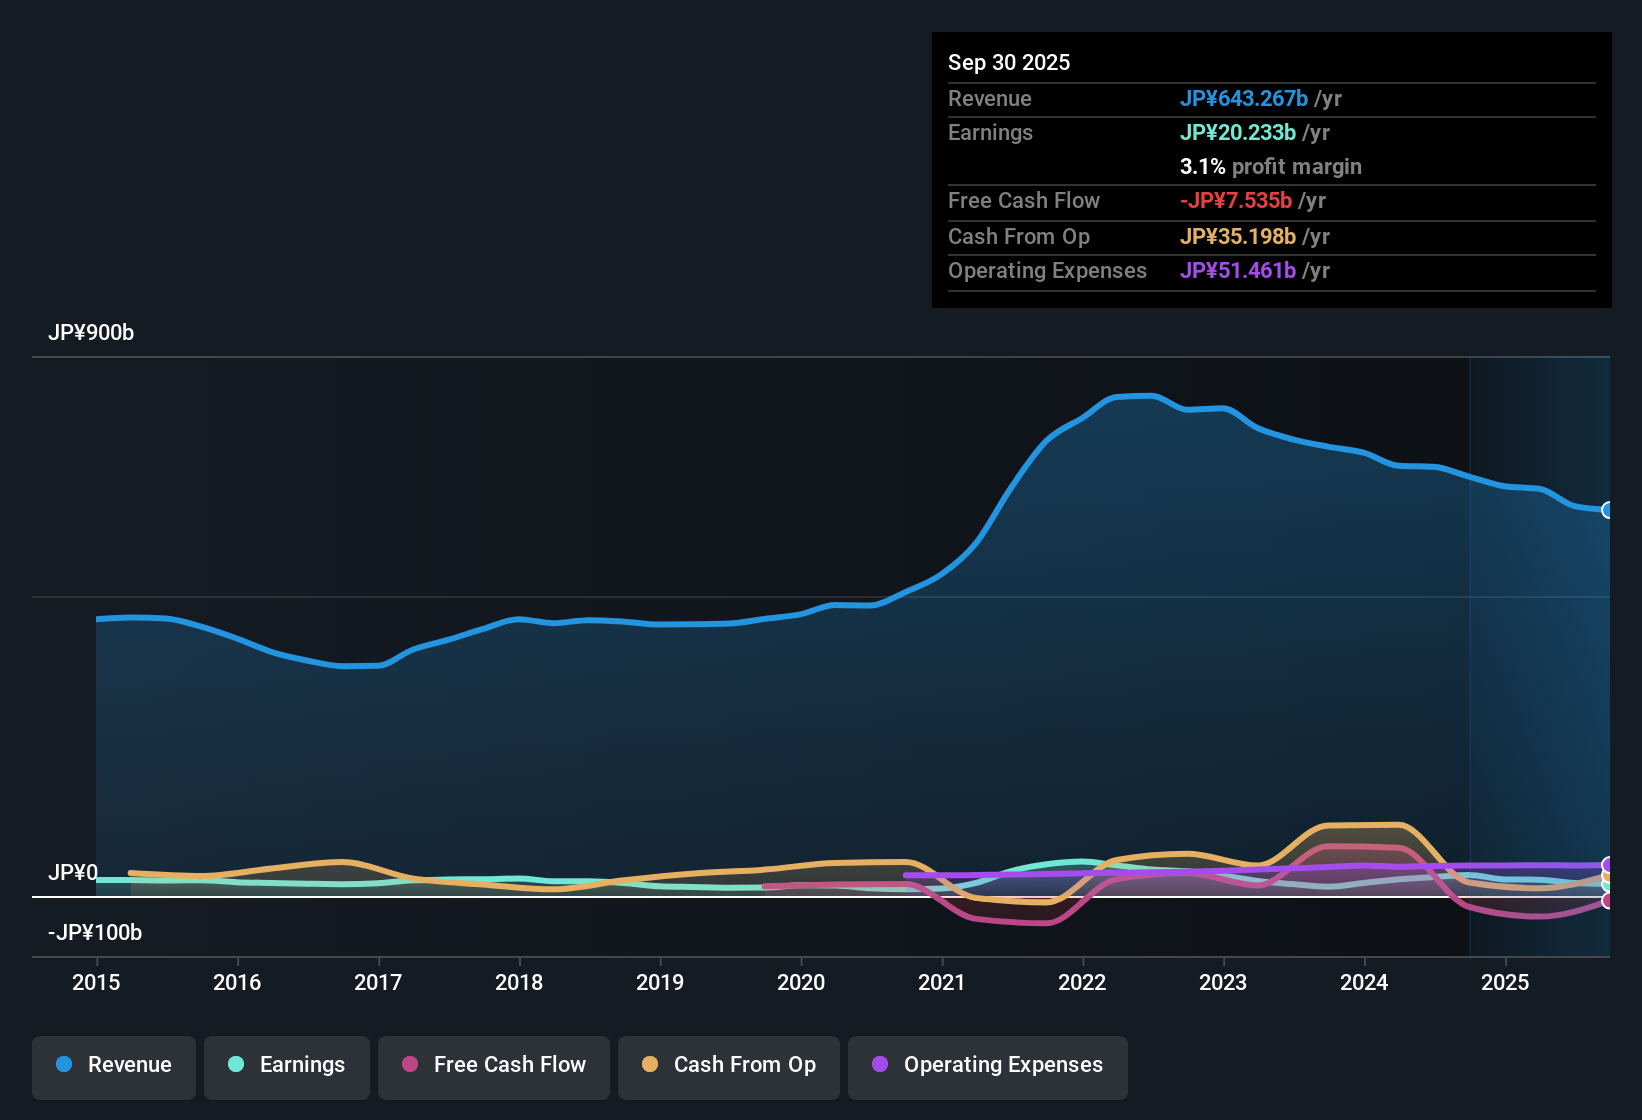Click the Sep 30 2025 tooltip header
The image size is (1642, 1120).
[1009, 62]
